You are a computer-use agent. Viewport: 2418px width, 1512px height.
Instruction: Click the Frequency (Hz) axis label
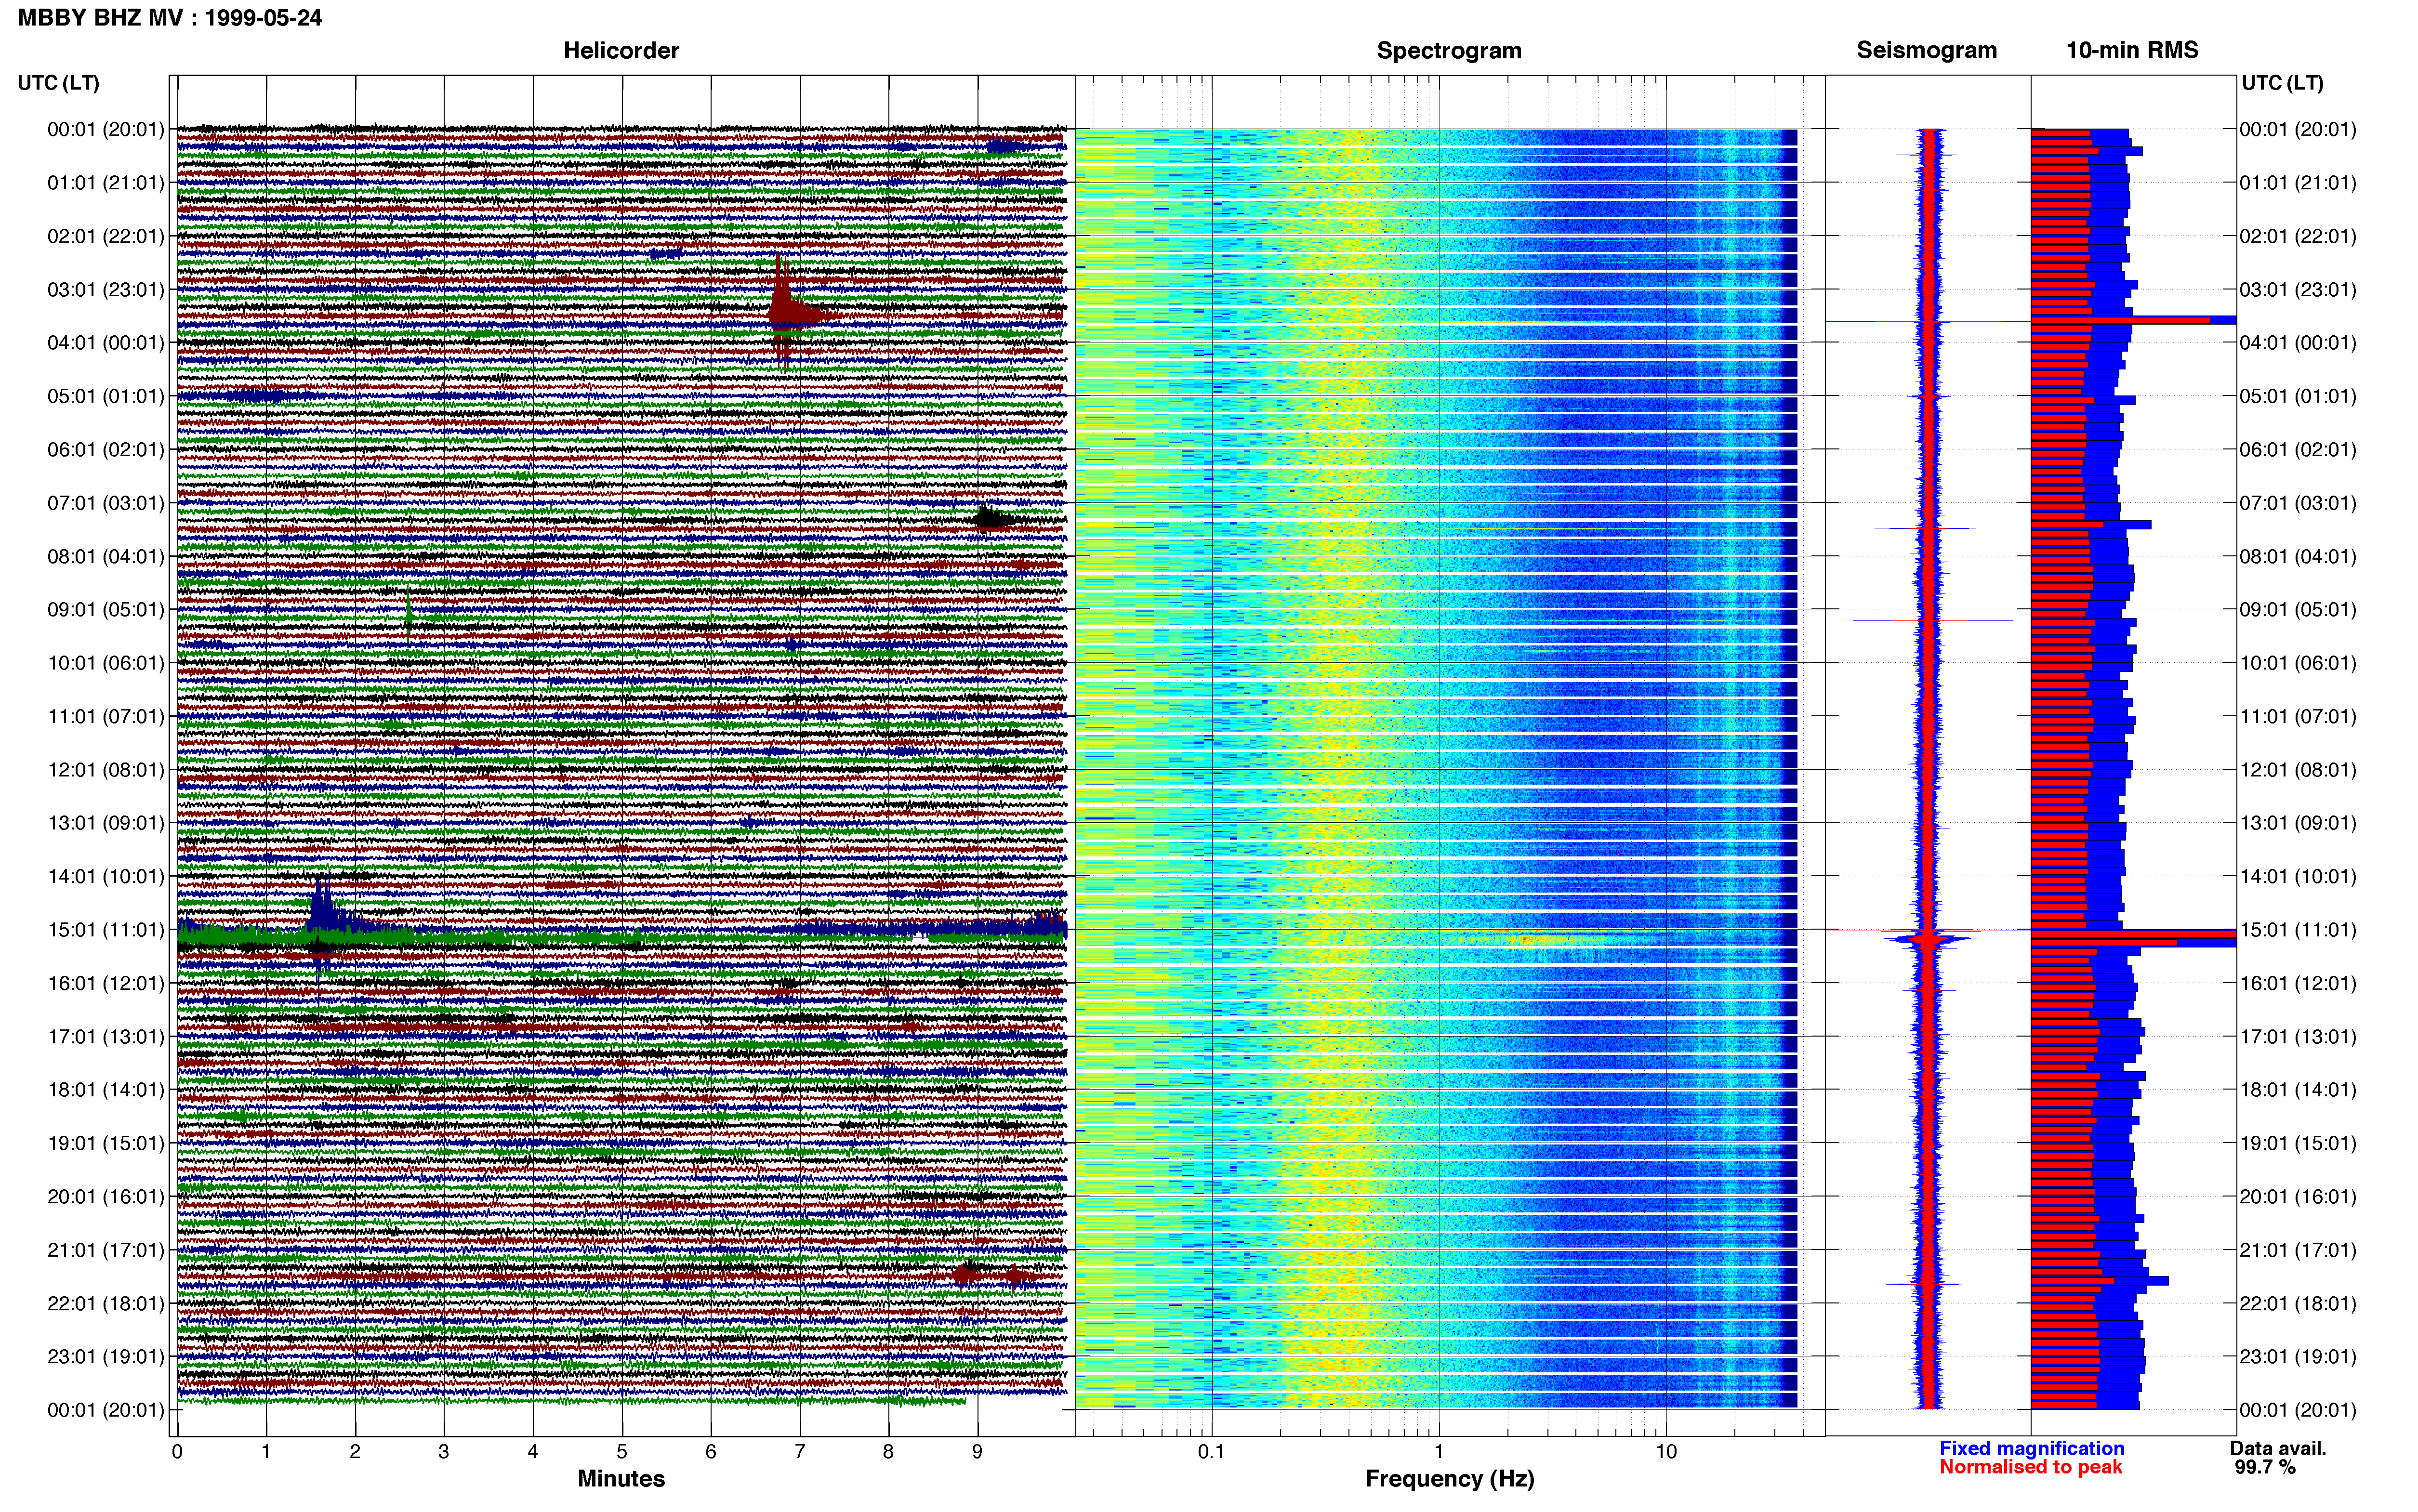1449,1479
